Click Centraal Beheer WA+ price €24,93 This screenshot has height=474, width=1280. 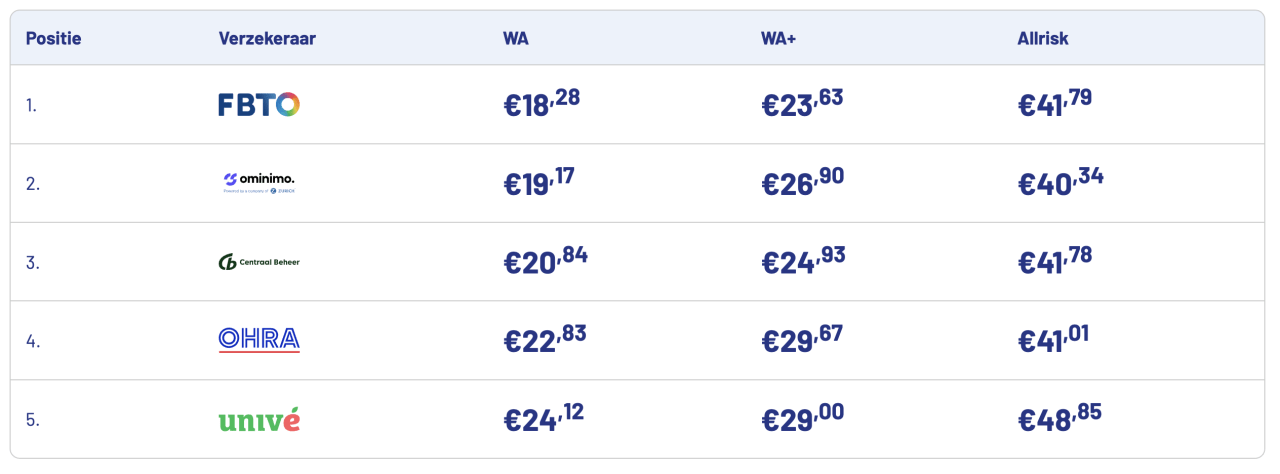[x=803, y=261]
